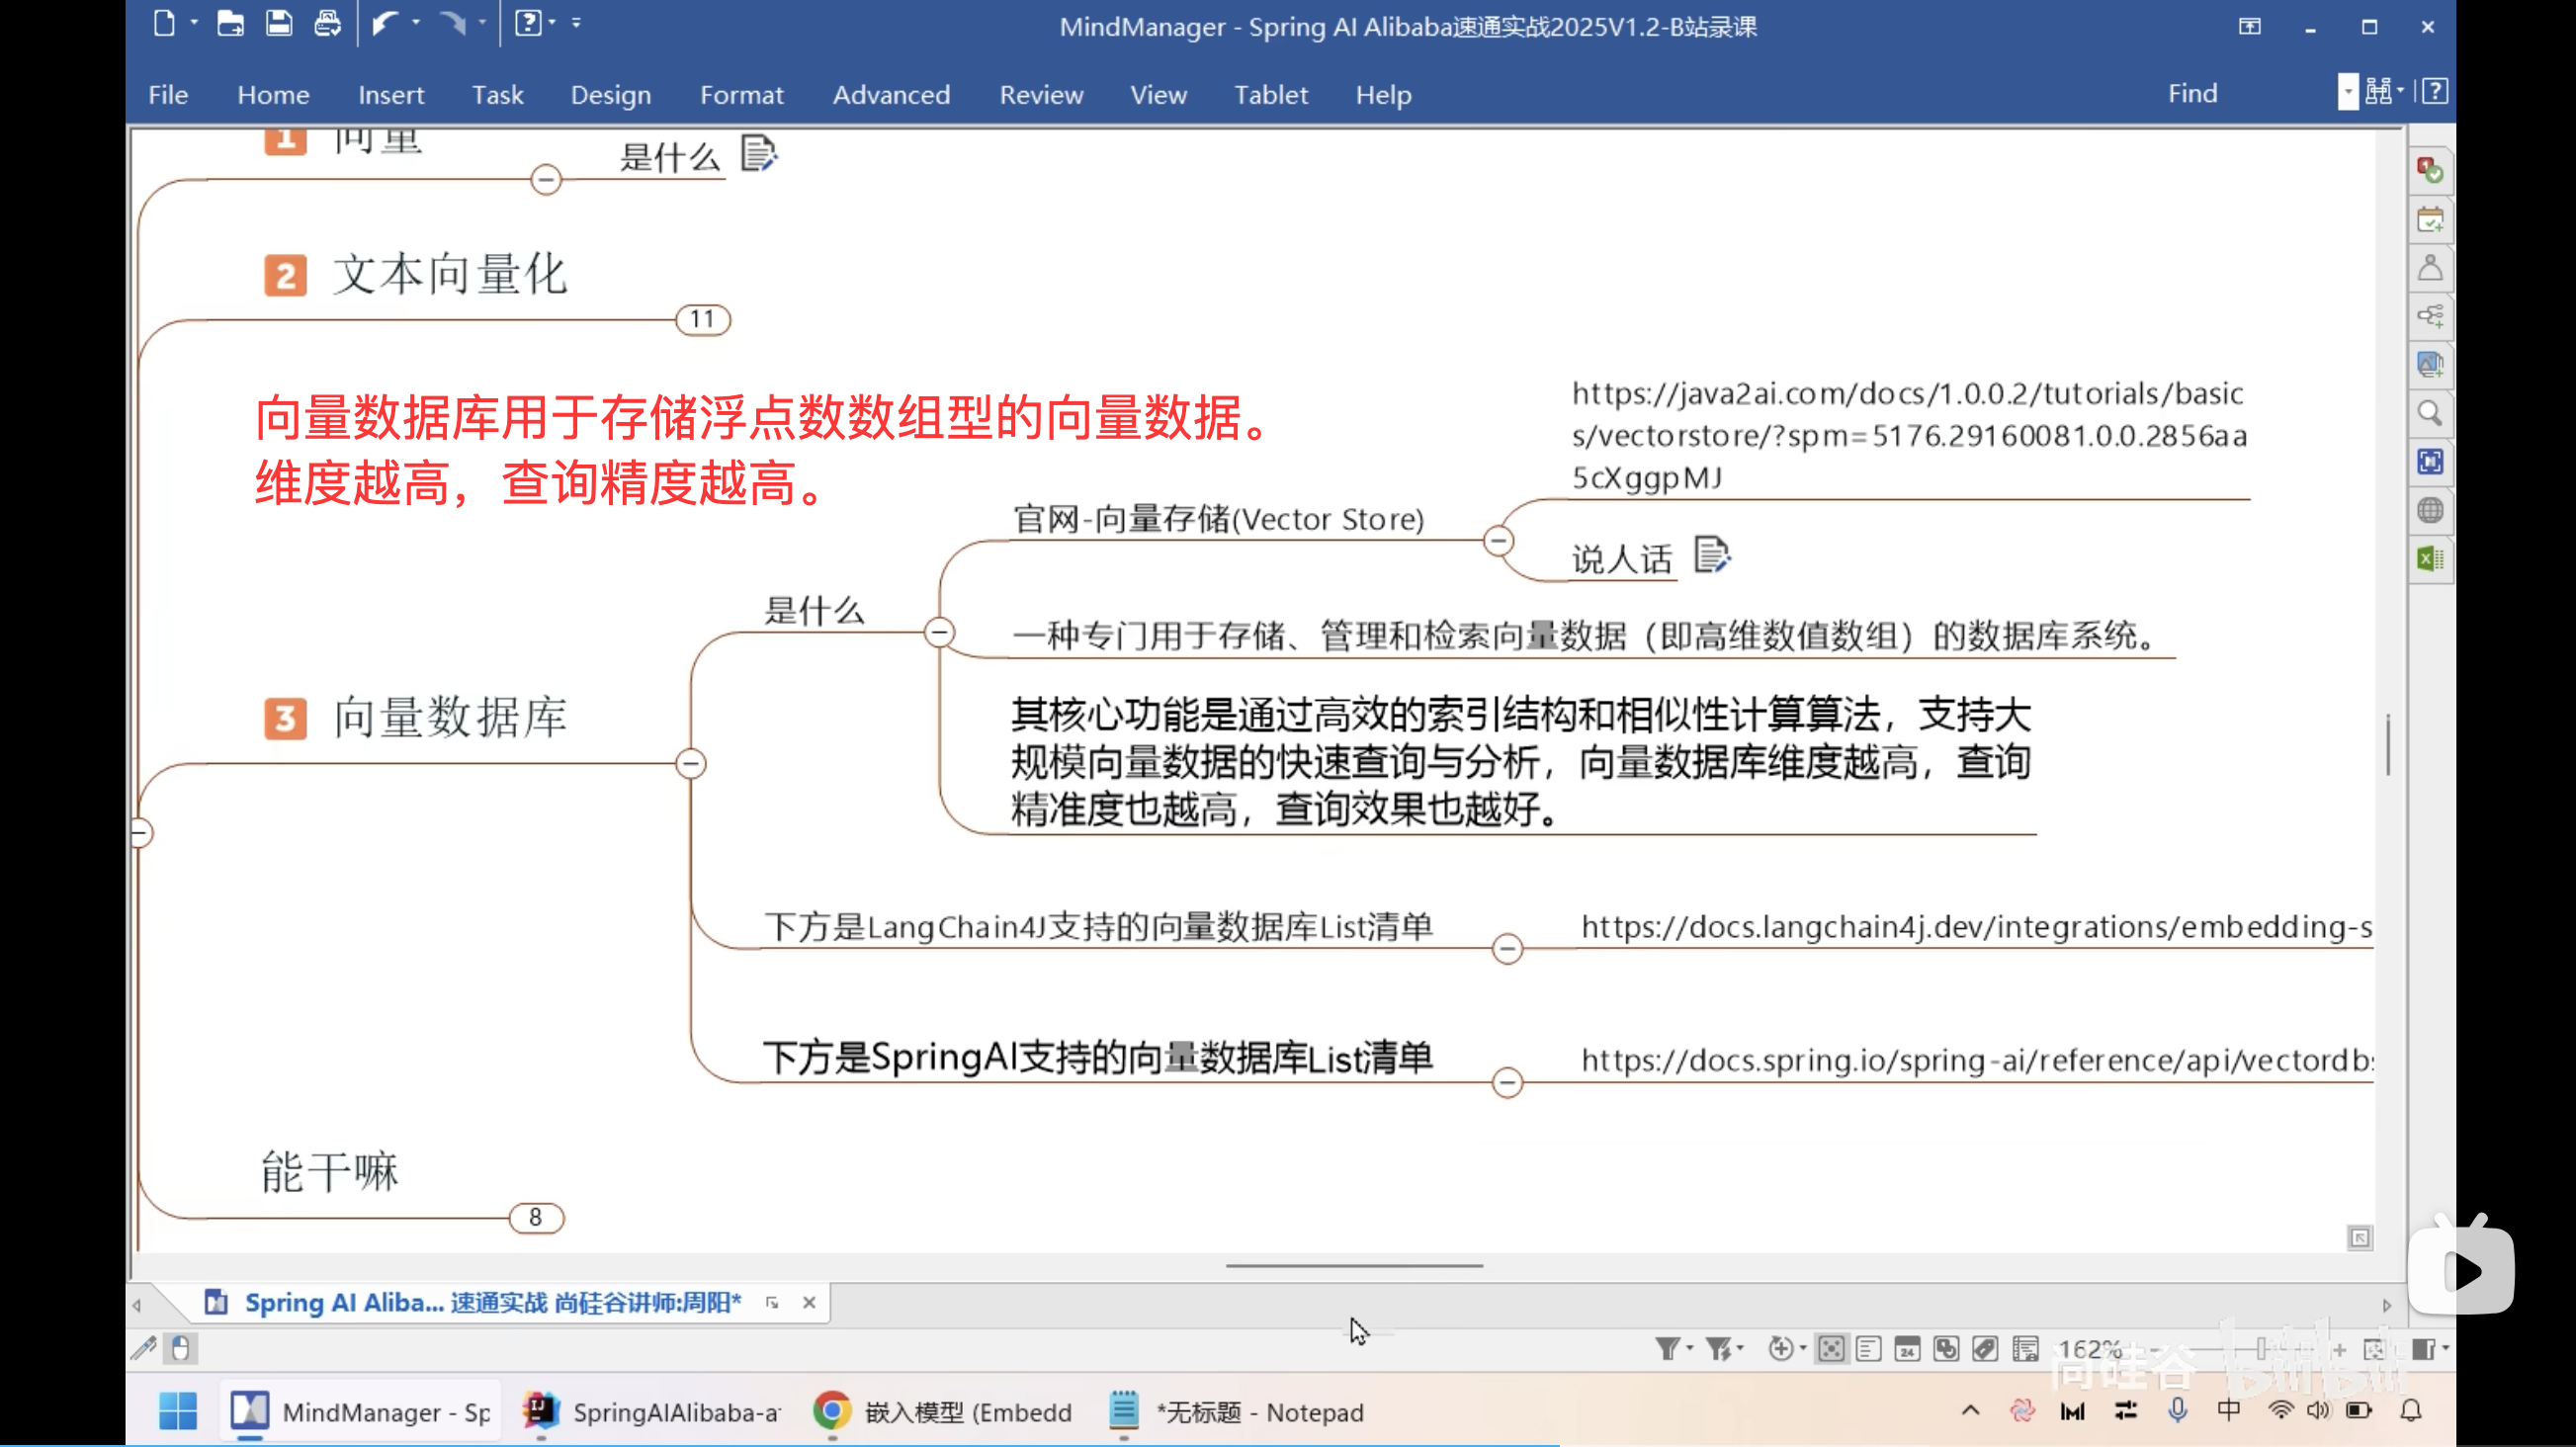Select the Save icon on Quick Access toolbar
Image resolution: width=2576 pixels, height=1447 pixels.
tap(279, 23)
